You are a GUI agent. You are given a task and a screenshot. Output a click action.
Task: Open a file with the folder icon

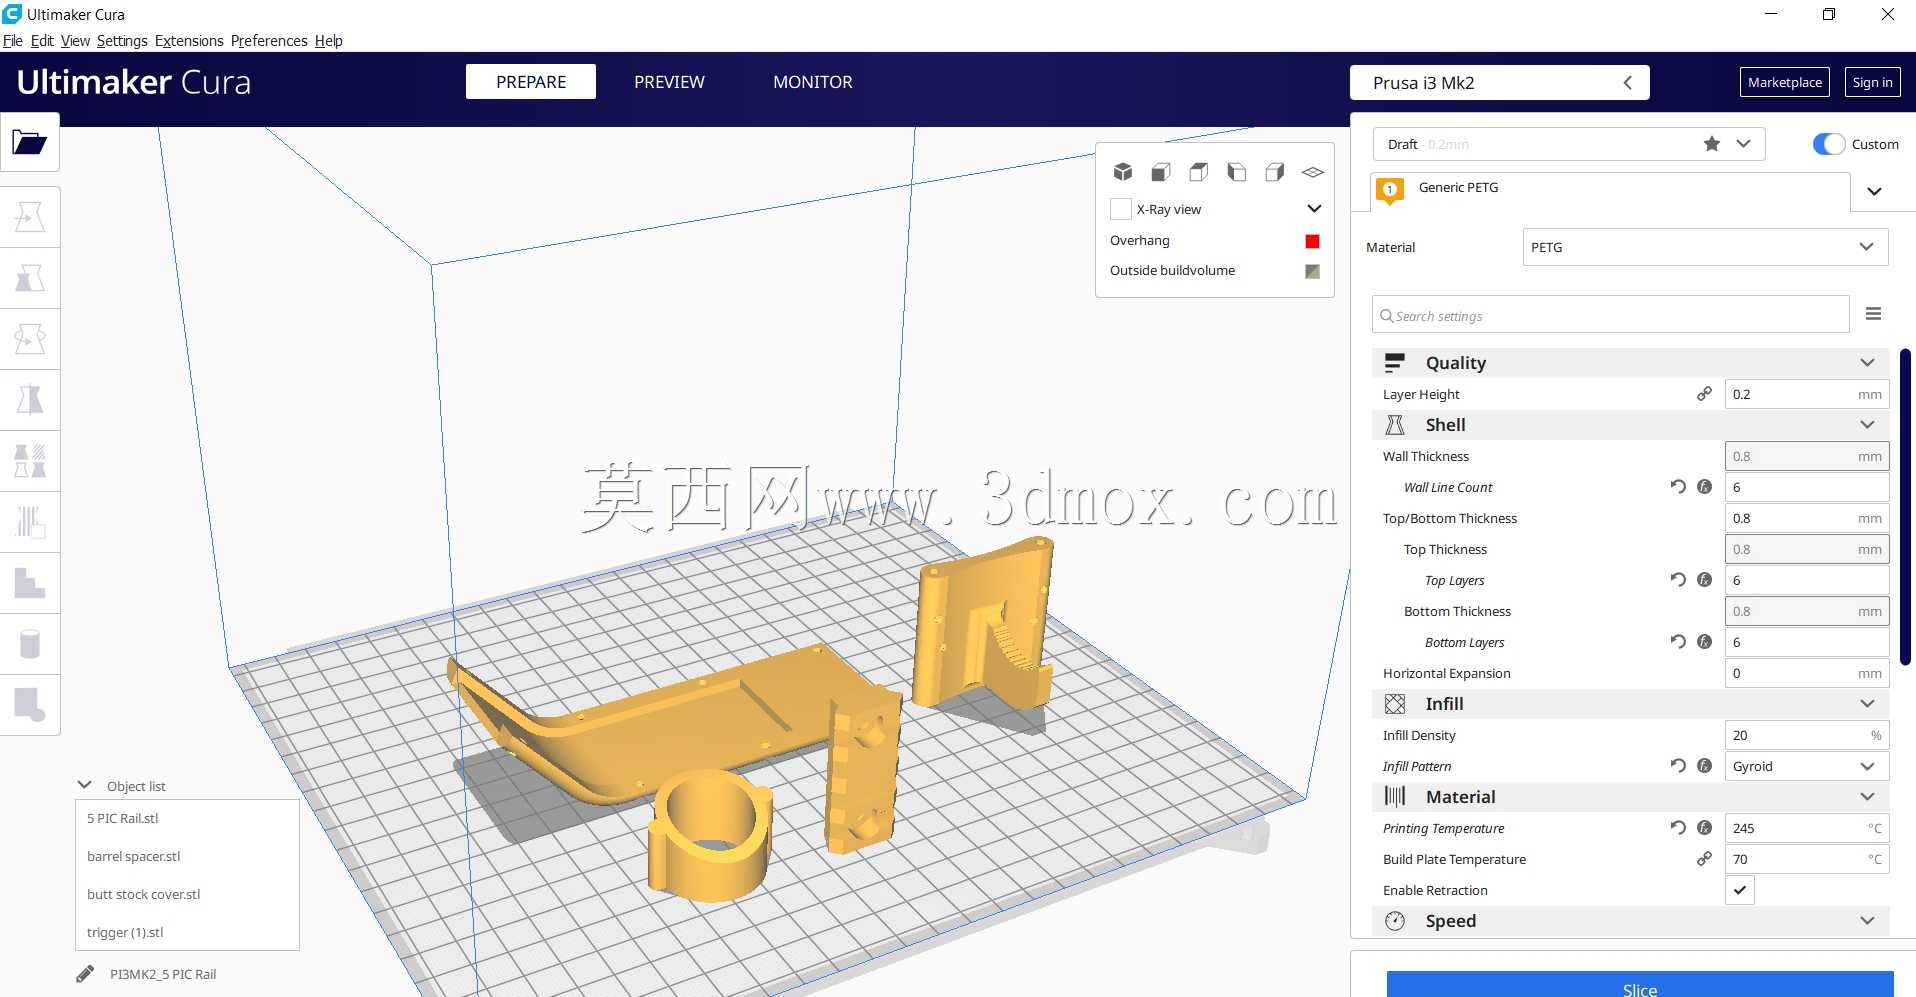(x=30, y=143)
